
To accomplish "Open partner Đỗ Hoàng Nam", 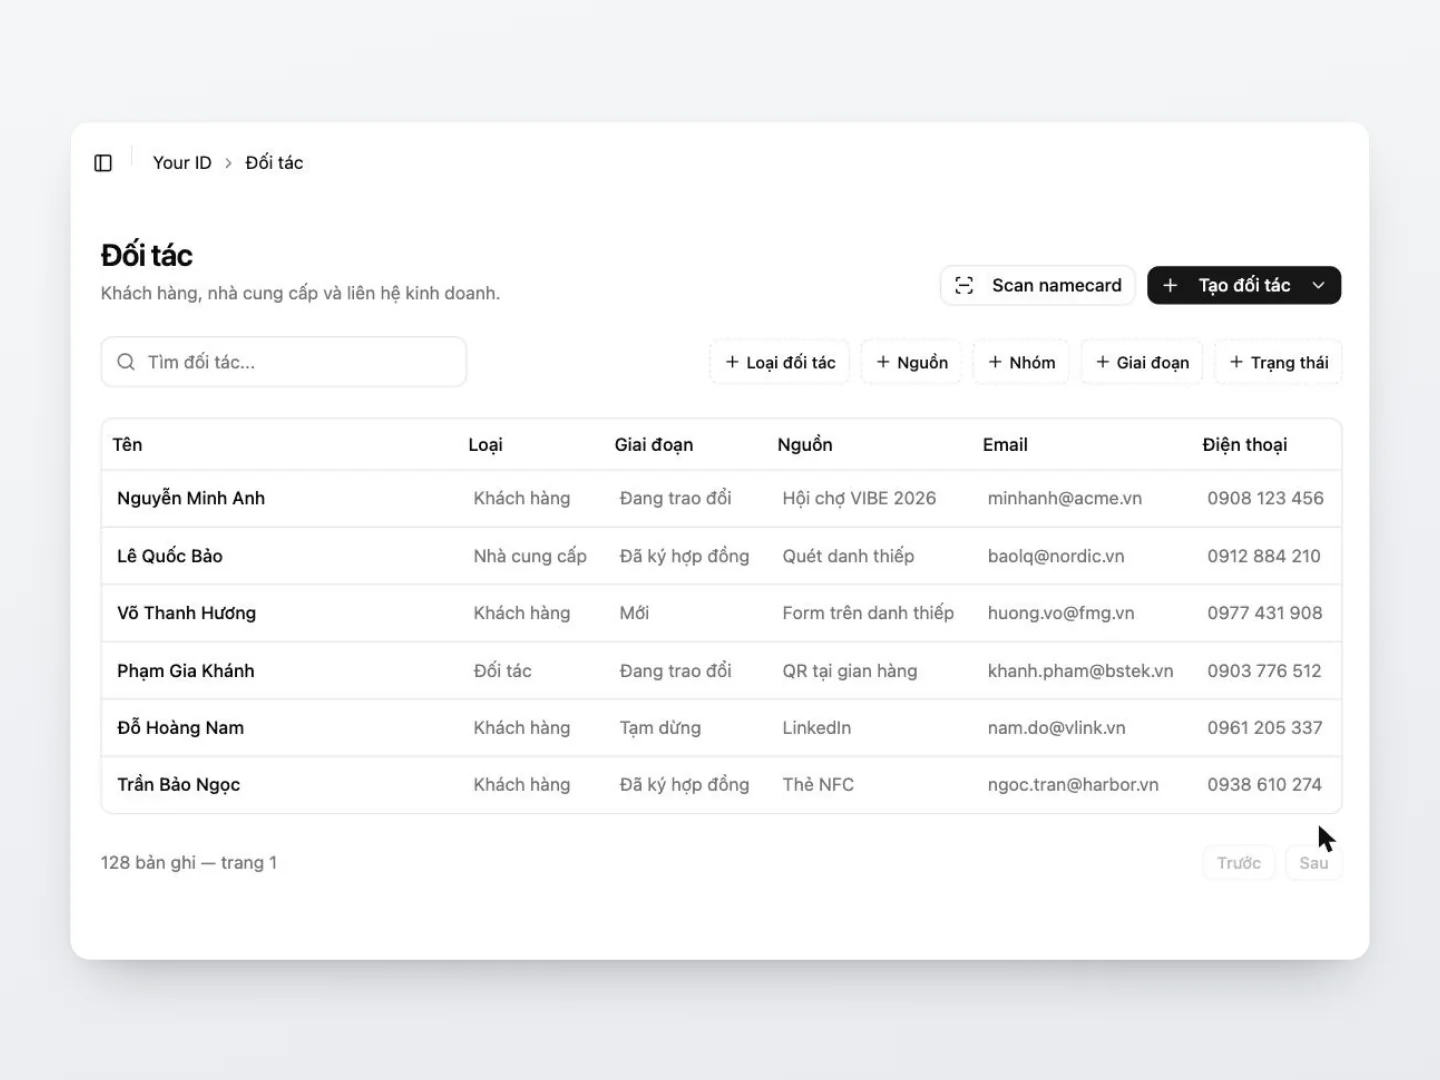I will [181, 728].
